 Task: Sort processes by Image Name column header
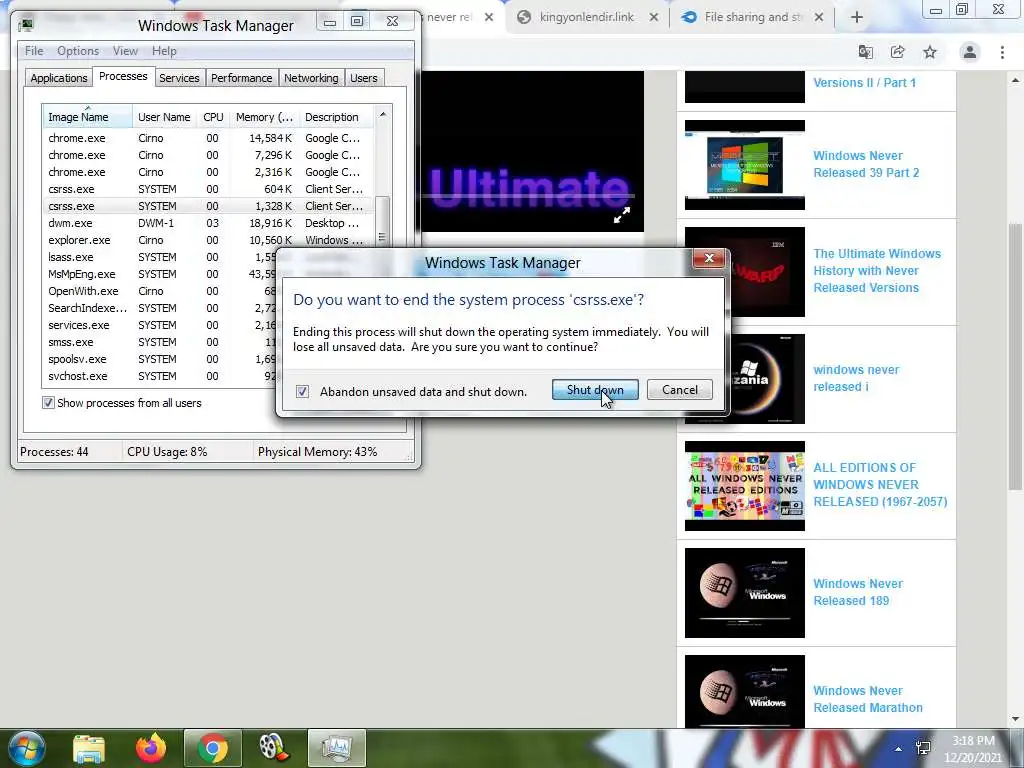[x=88, y=117]
